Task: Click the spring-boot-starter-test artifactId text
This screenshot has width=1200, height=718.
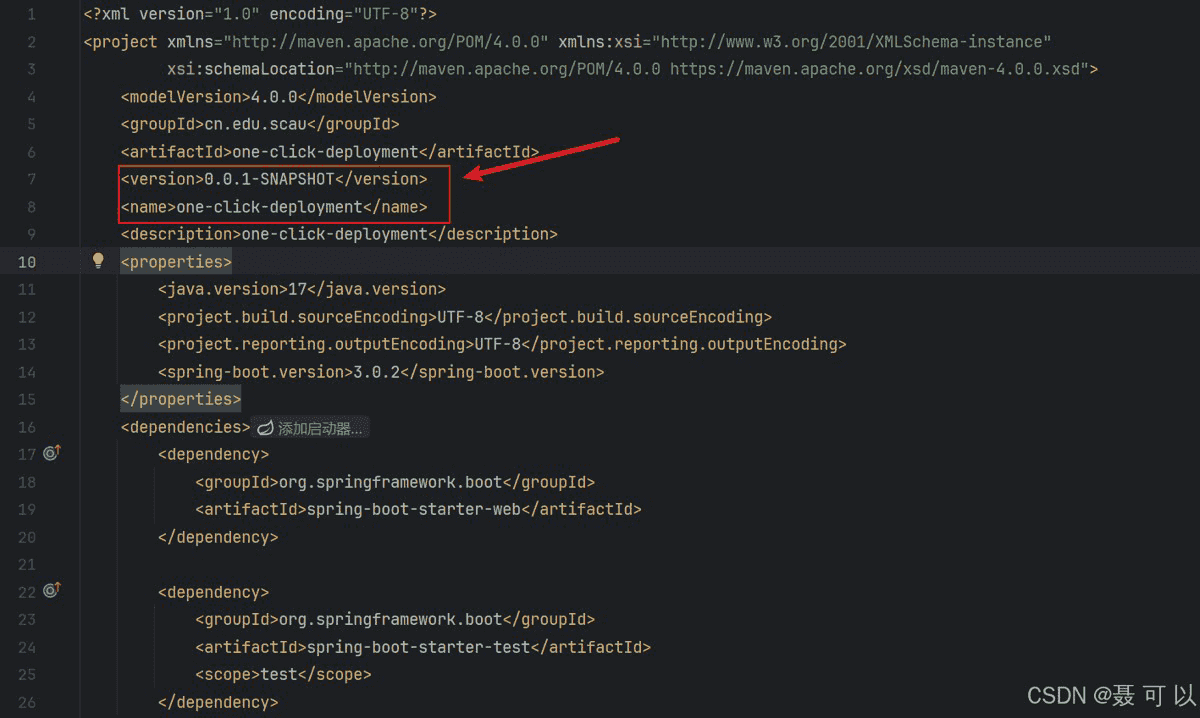Action: click(418, 647)
